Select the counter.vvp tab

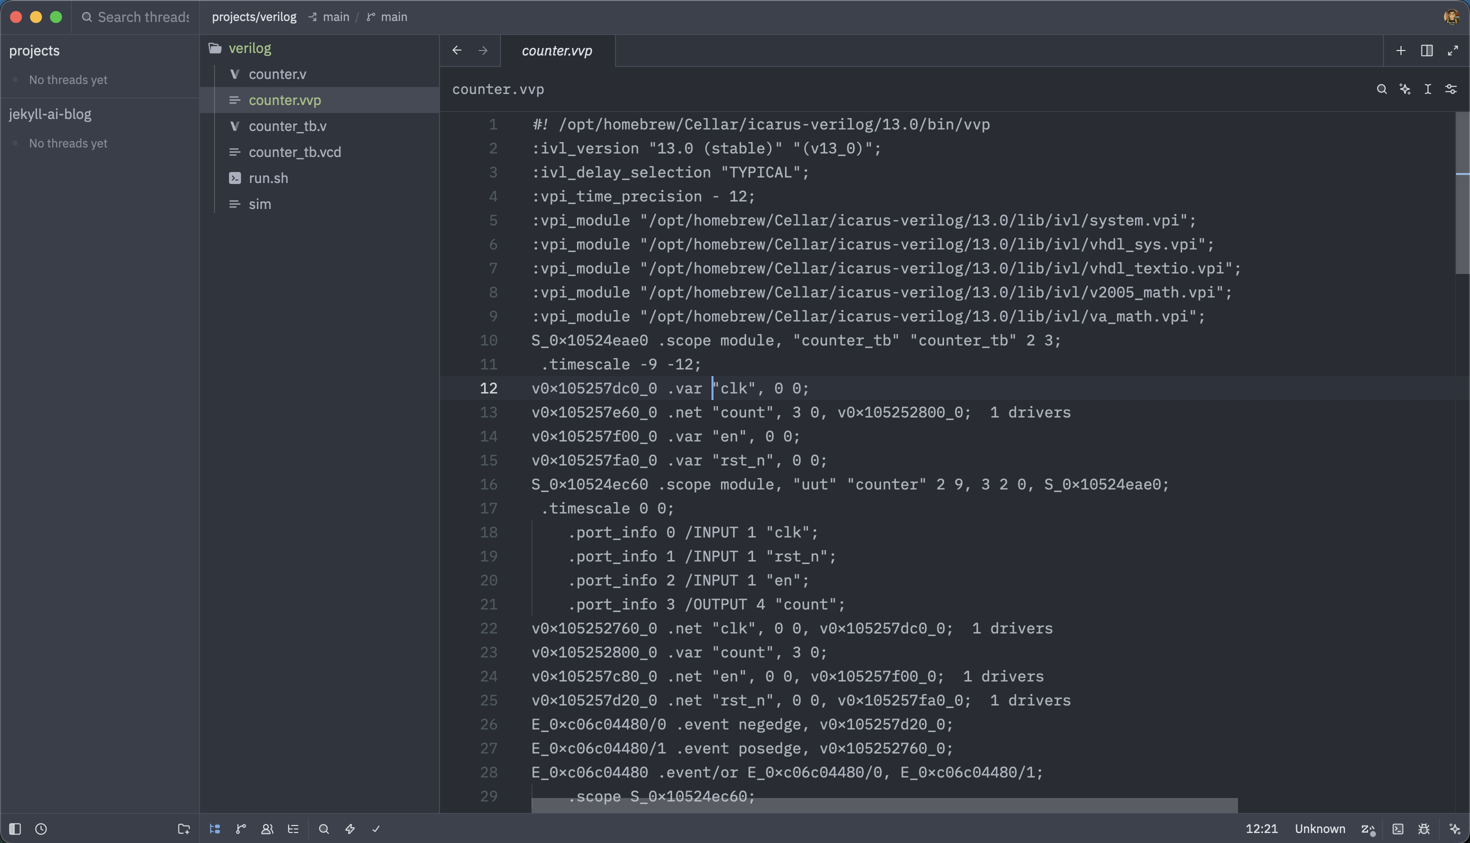click(557, 50)
